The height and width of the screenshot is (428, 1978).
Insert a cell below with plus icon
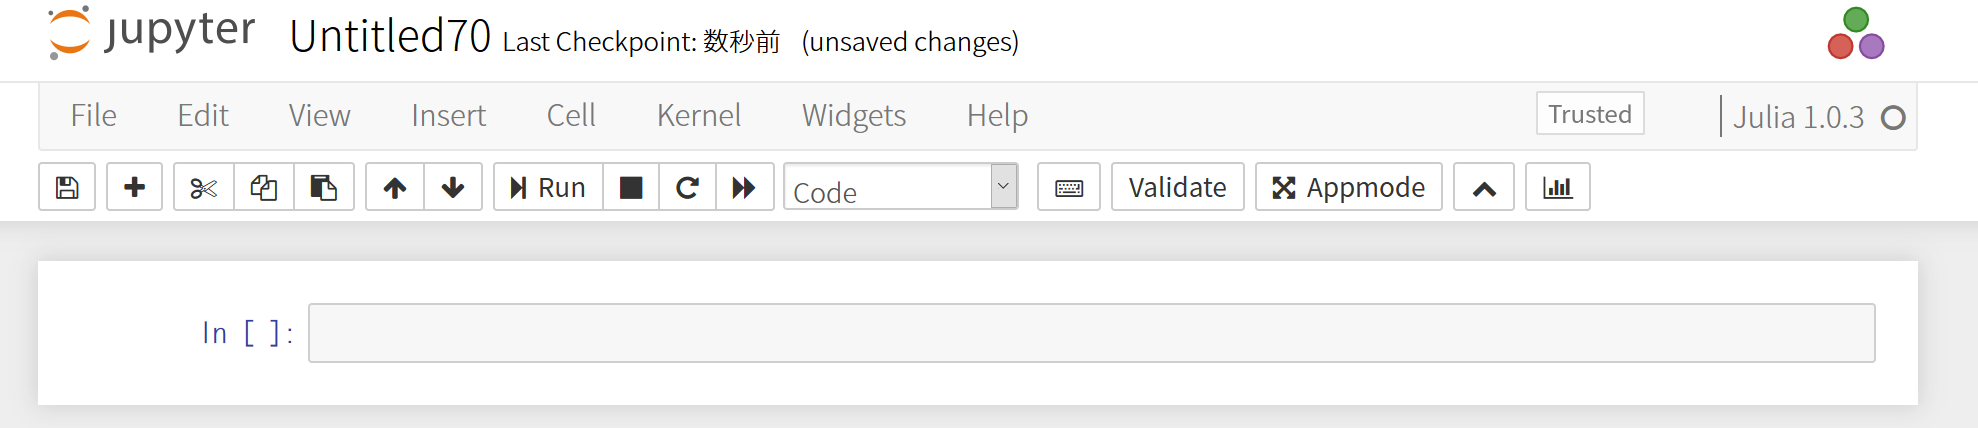pyautogui.click(x=134, y=187)
